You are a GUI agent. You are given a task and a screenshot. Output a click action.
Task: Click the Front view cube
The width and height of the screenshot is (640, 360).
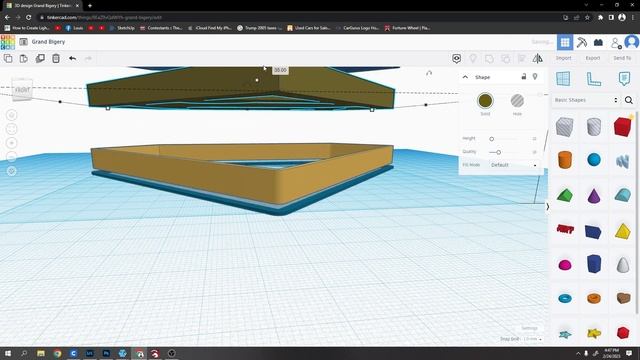(22, 89)
